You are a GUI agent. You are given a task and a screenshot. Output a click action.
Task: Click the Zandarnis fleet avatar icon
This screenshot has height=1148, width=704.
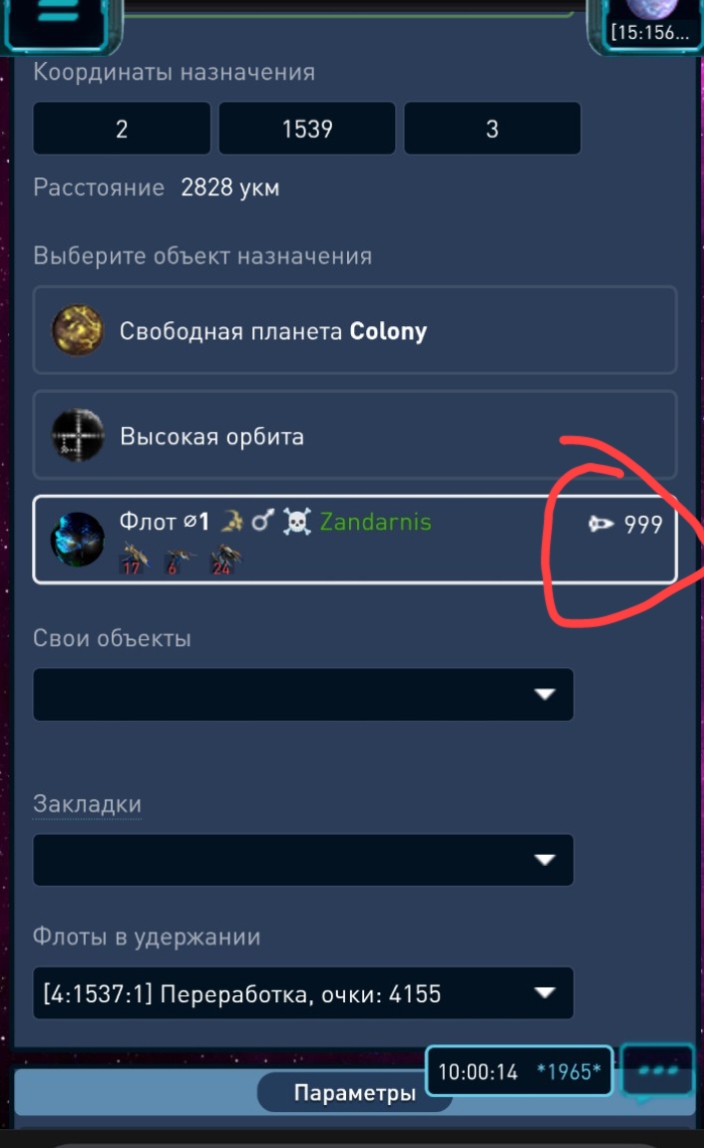point(78,540)
